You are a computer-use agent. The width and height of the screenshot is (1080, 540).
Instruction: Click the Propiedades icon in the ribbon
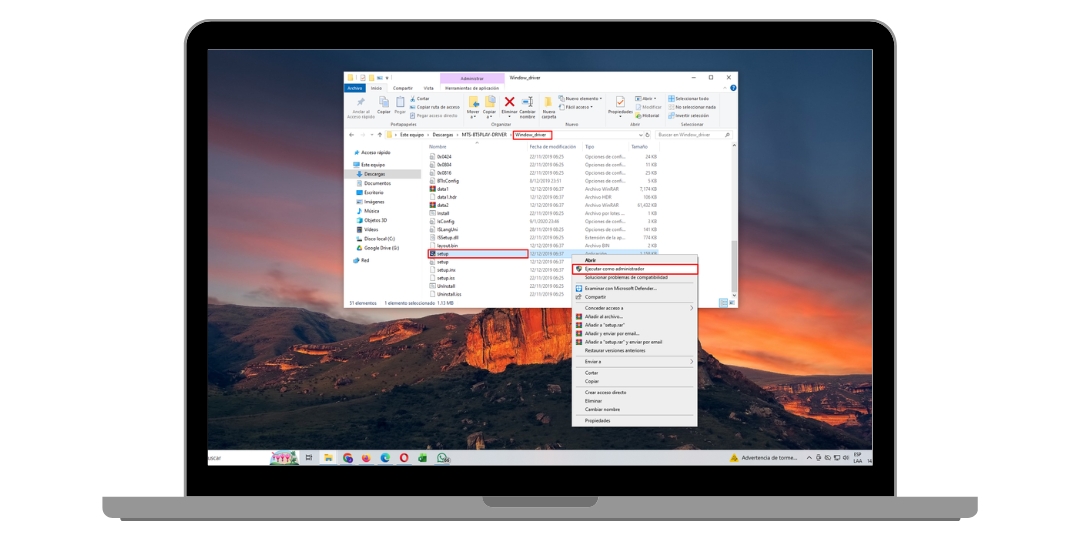tap(620, 103)
